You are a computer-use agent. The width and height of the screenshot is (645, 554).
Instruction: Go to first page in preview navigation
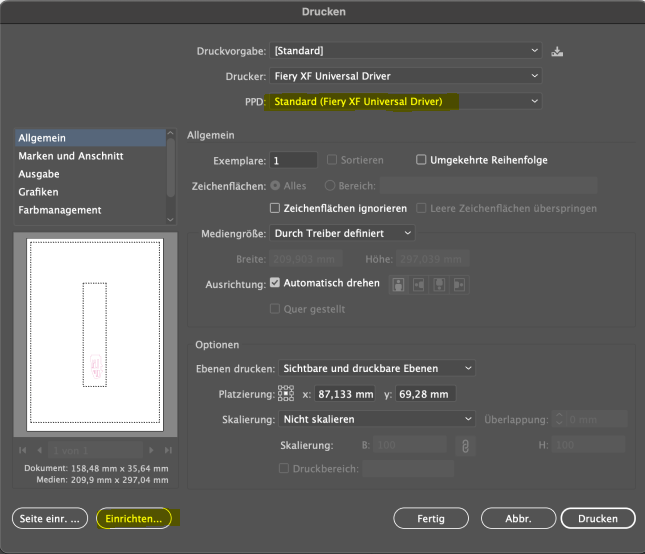click(x=23, y=450)
